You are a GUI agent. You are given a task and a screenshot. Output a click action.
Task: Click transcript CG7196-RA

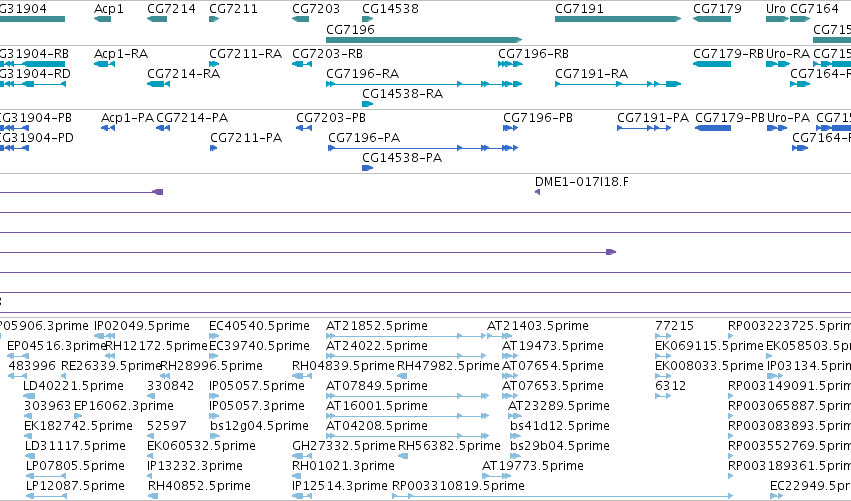coord(424,84)
